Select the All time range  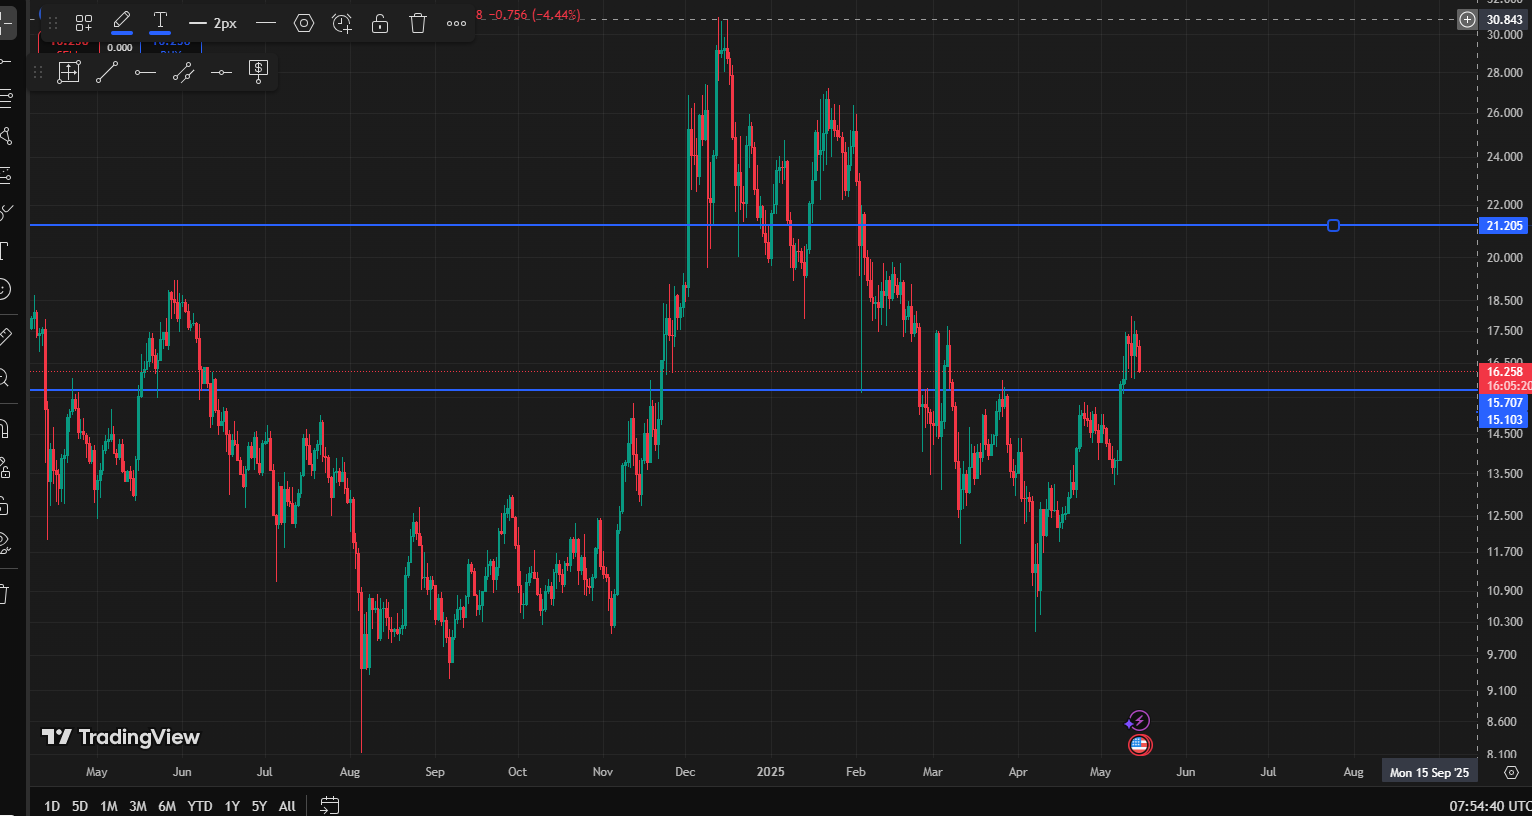point(287,806)
